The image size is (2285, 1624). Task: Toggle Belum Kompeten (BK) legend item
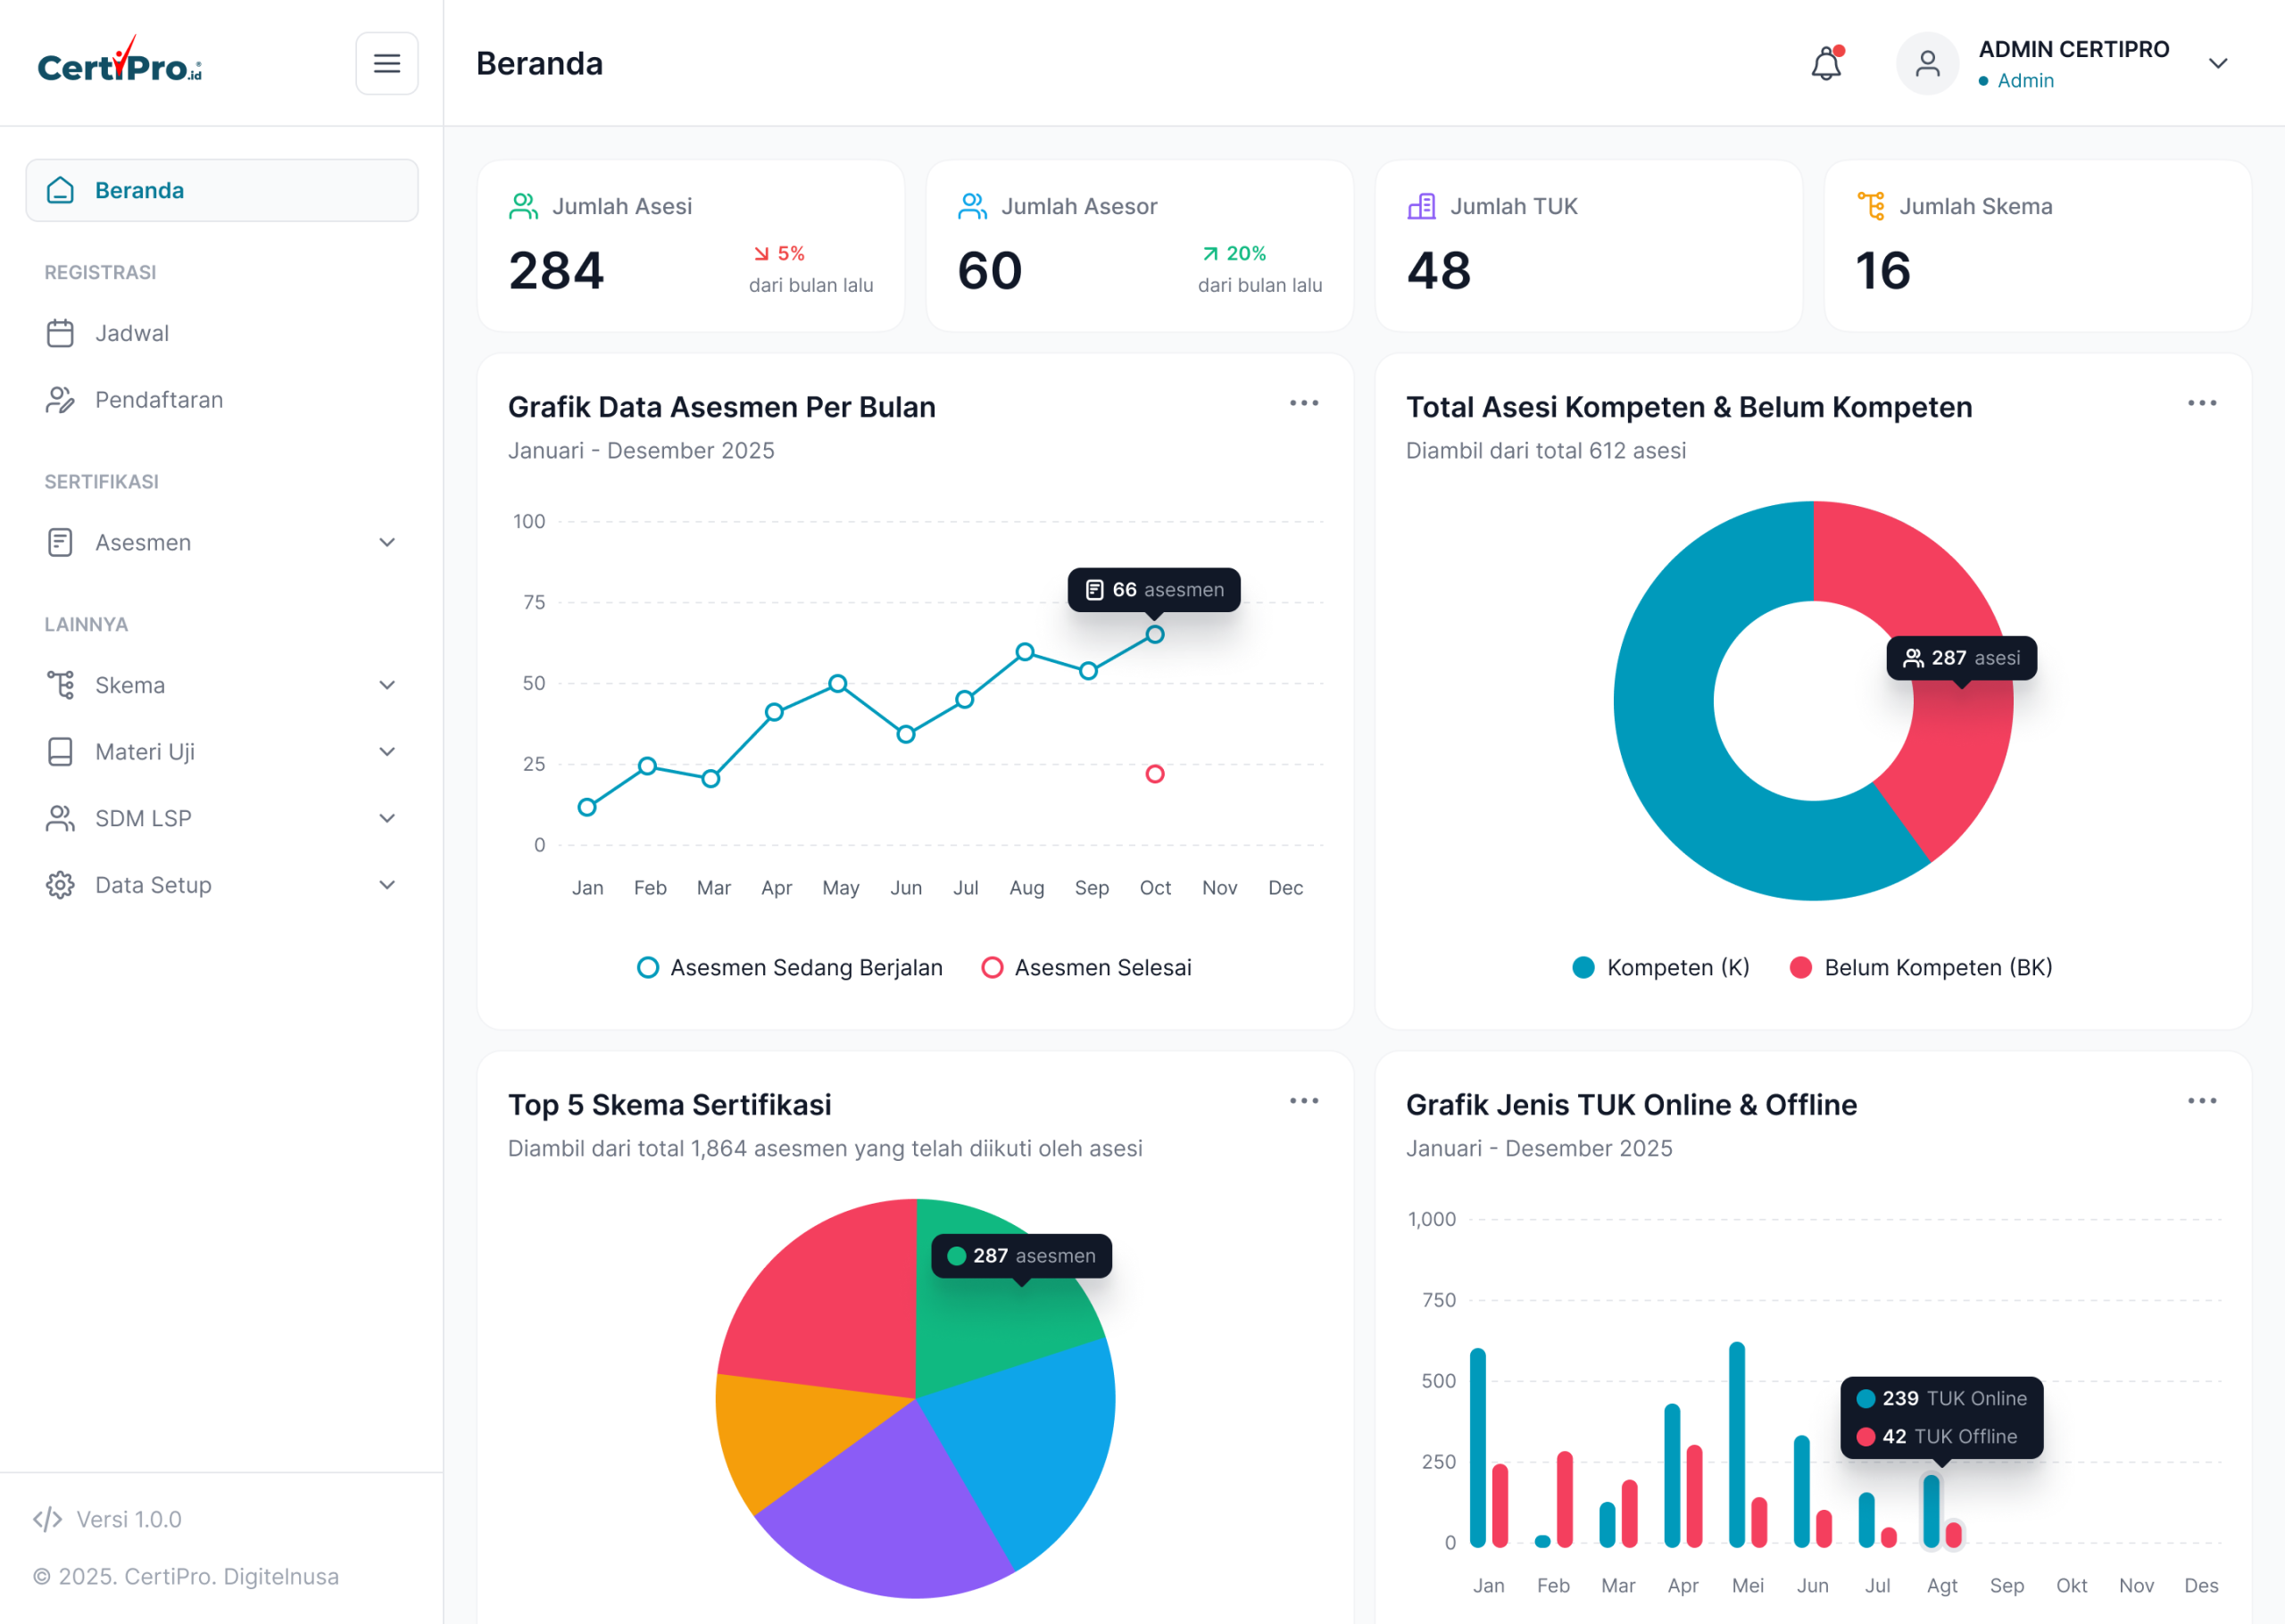(x=1920, y=967)
